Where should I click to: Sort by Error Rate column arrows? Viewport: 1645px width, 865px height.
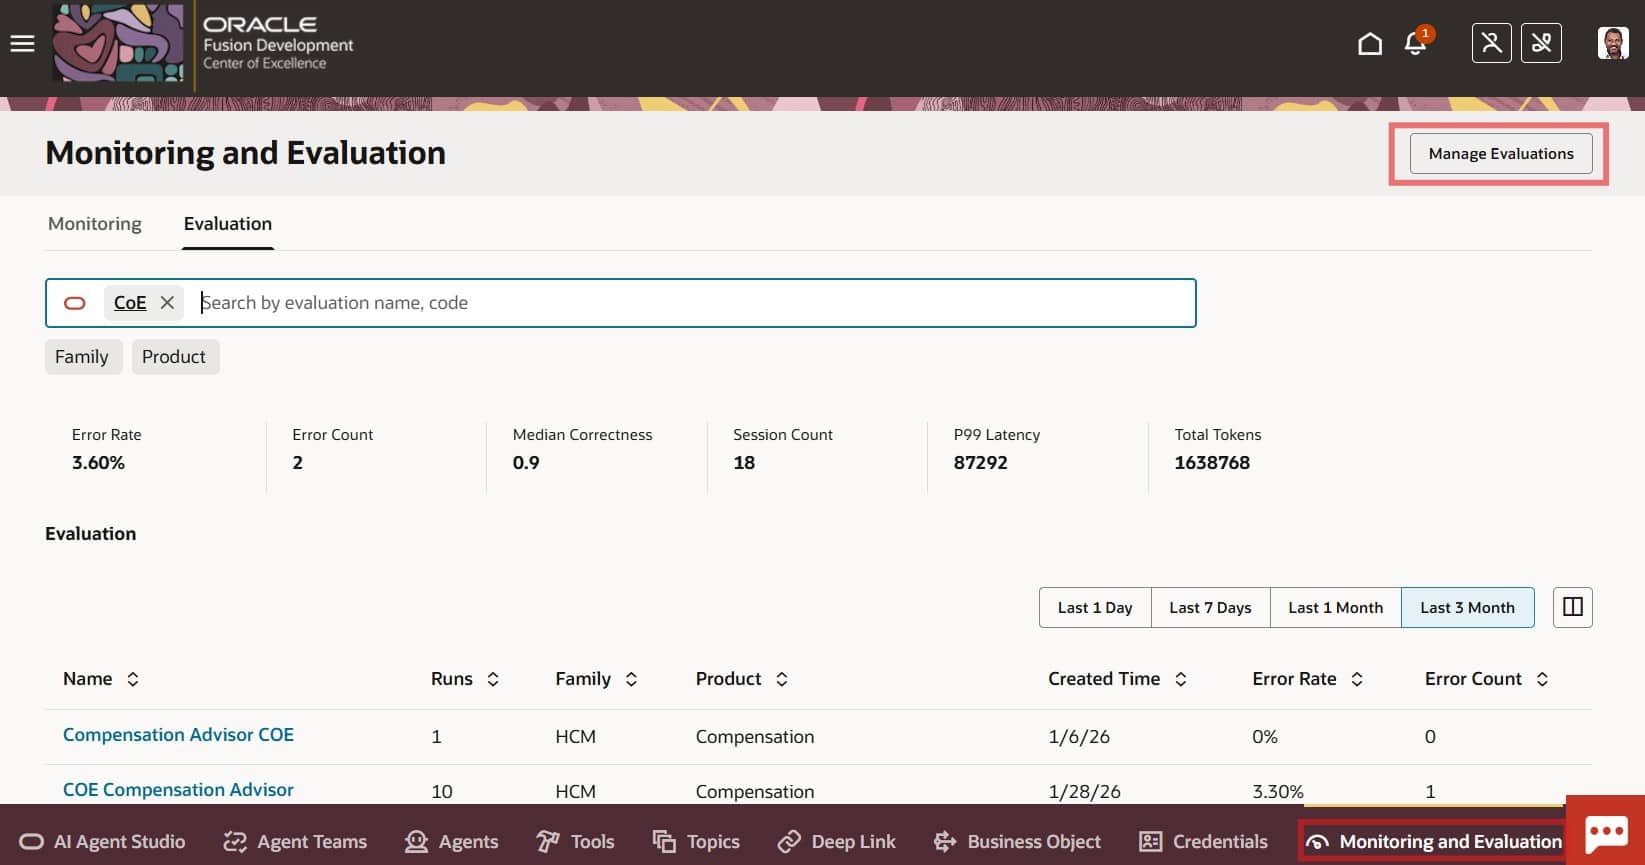[x=1357, y=679]
